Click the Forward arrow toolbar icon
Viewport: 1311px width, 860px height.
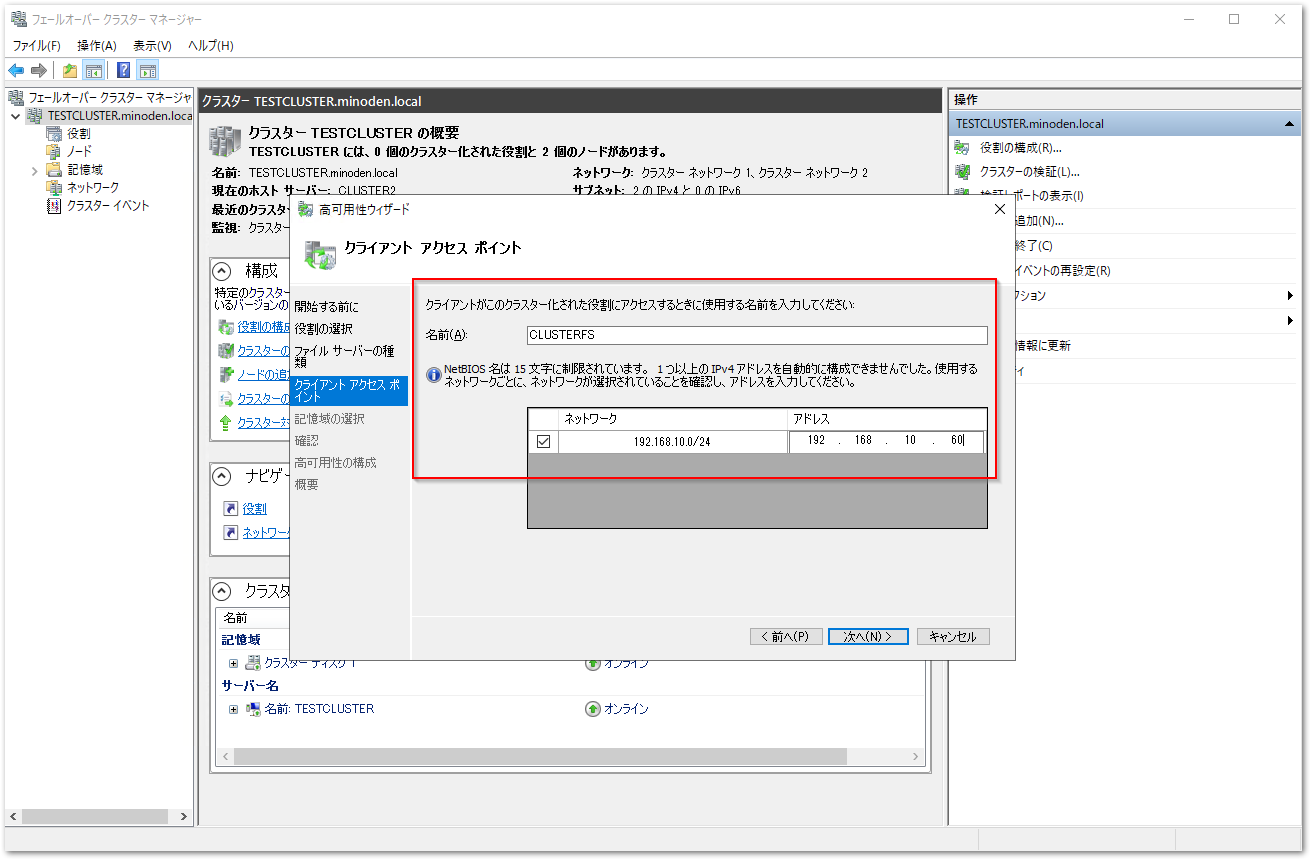(39, 70)
